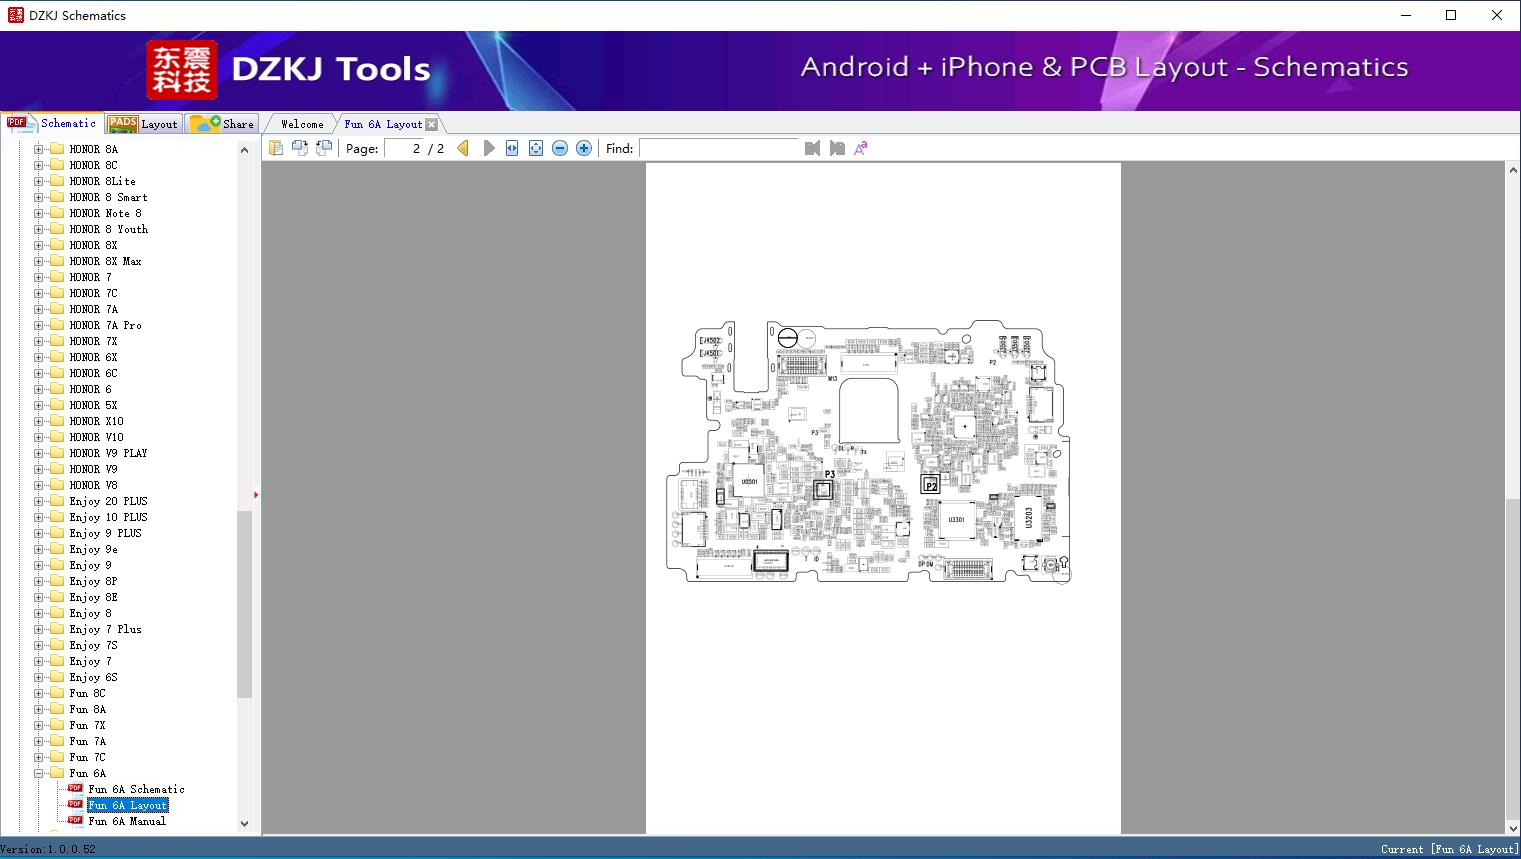Open Fun 6A Schematic file
The height and width of the screenshot is (859, 1521).
136,789
